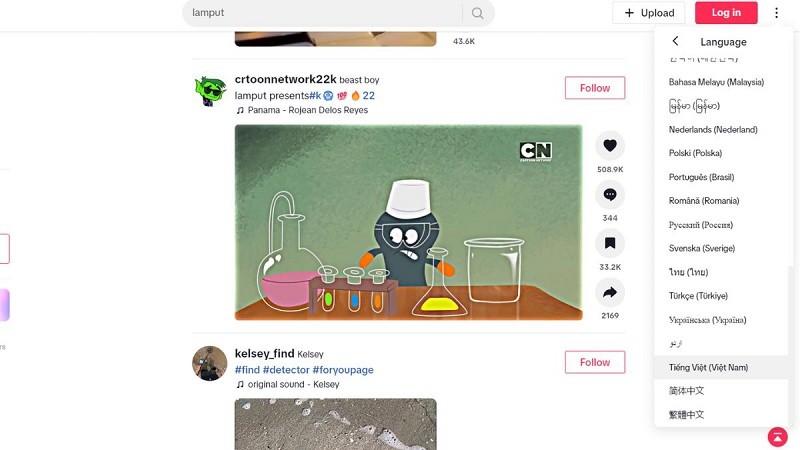Viewport: 800px width, 450px height.
Task: Open crtoonnetwork22k profile avatar
Action: (210, 91)
